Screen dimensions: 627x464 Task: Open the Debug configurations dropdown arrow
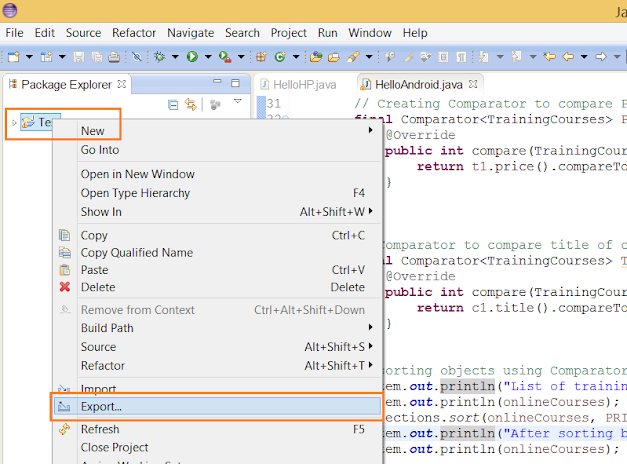[x=175, y=57]
